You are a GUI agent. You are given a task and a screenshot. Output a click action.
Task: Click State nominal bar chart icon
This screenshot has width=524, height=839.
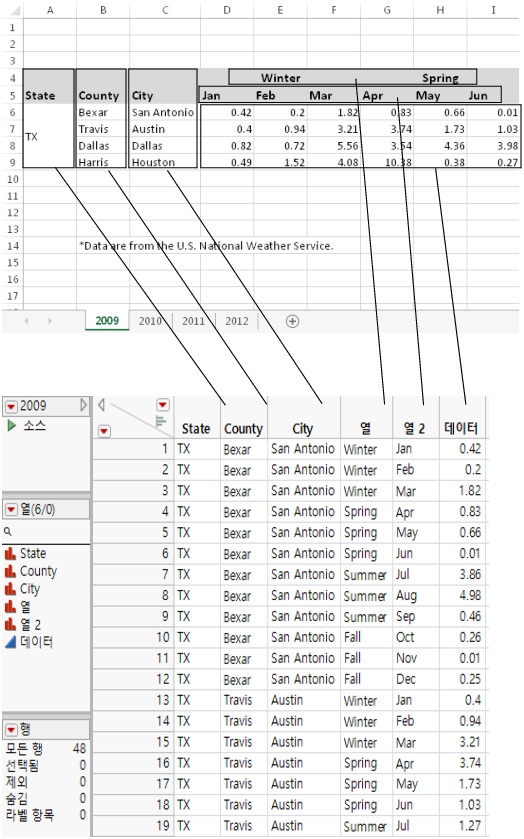10,553
